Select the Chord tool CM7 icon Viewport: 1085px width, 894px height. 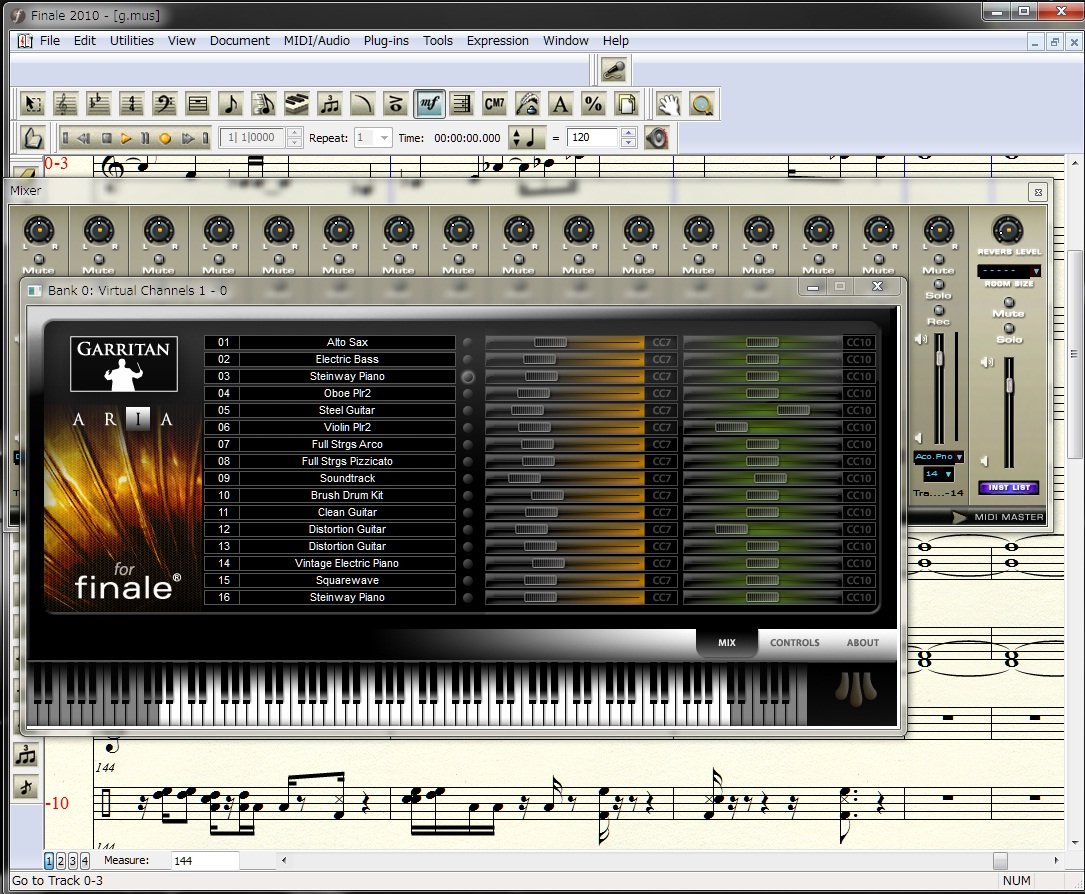pos(494,104)
